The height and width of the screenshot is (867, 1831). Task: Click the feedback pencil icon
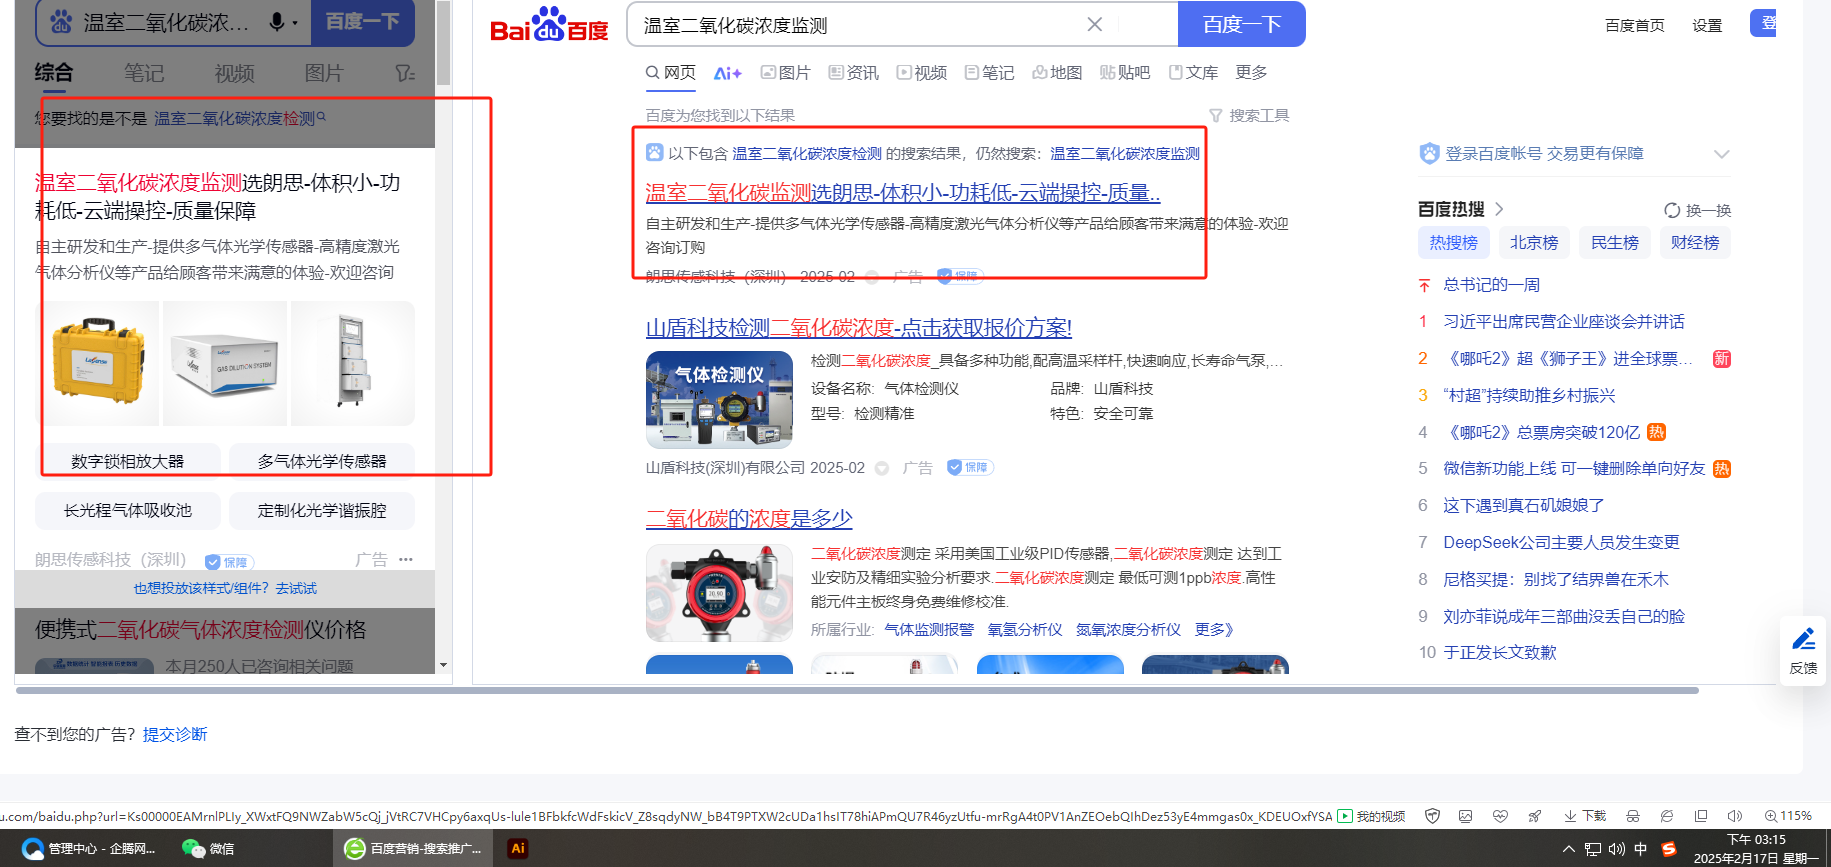pyautogui.click(x=1803, y=640)
